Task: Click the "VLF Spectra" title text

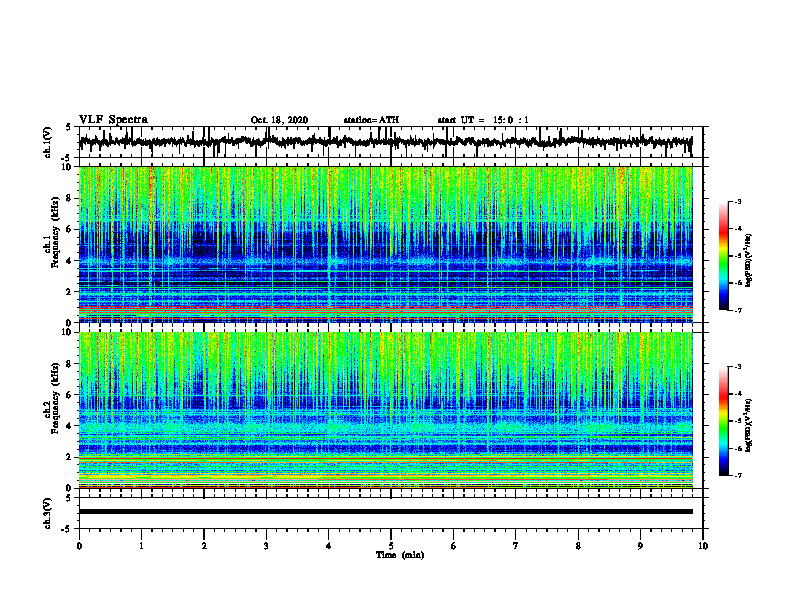Action: [113, 120]
